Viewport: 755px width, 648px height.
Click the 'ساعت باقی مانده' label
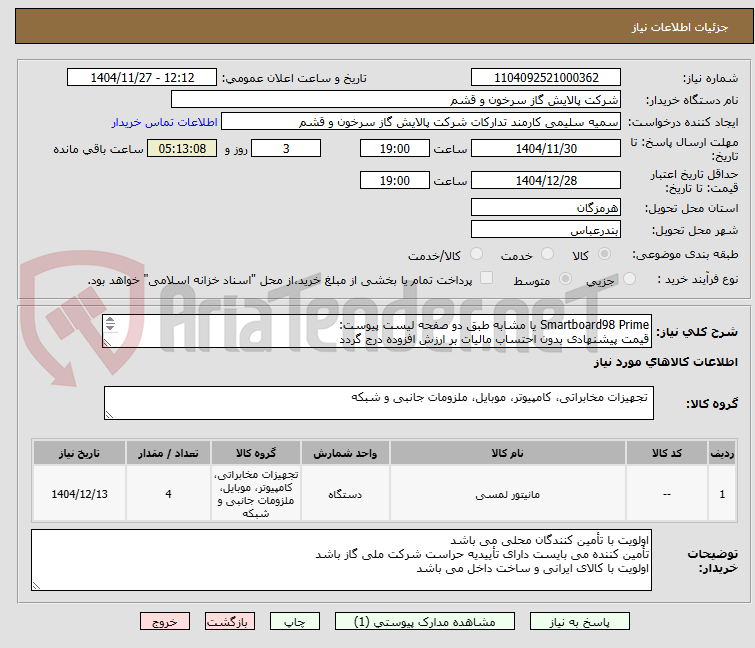98,149
